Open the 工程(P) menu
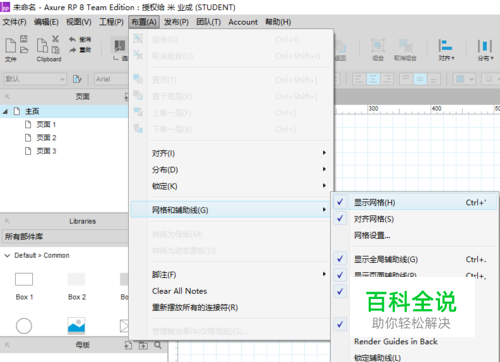This screenshot has width=500, height=362. coord(111,22)
